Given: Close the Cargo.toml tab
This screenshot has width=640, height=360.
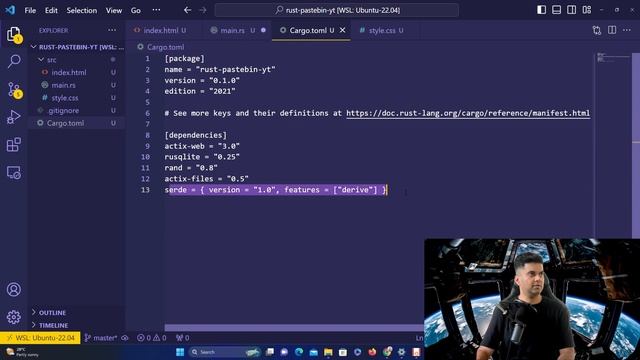Looking at the screenshot, I should (x=342, y=30).
